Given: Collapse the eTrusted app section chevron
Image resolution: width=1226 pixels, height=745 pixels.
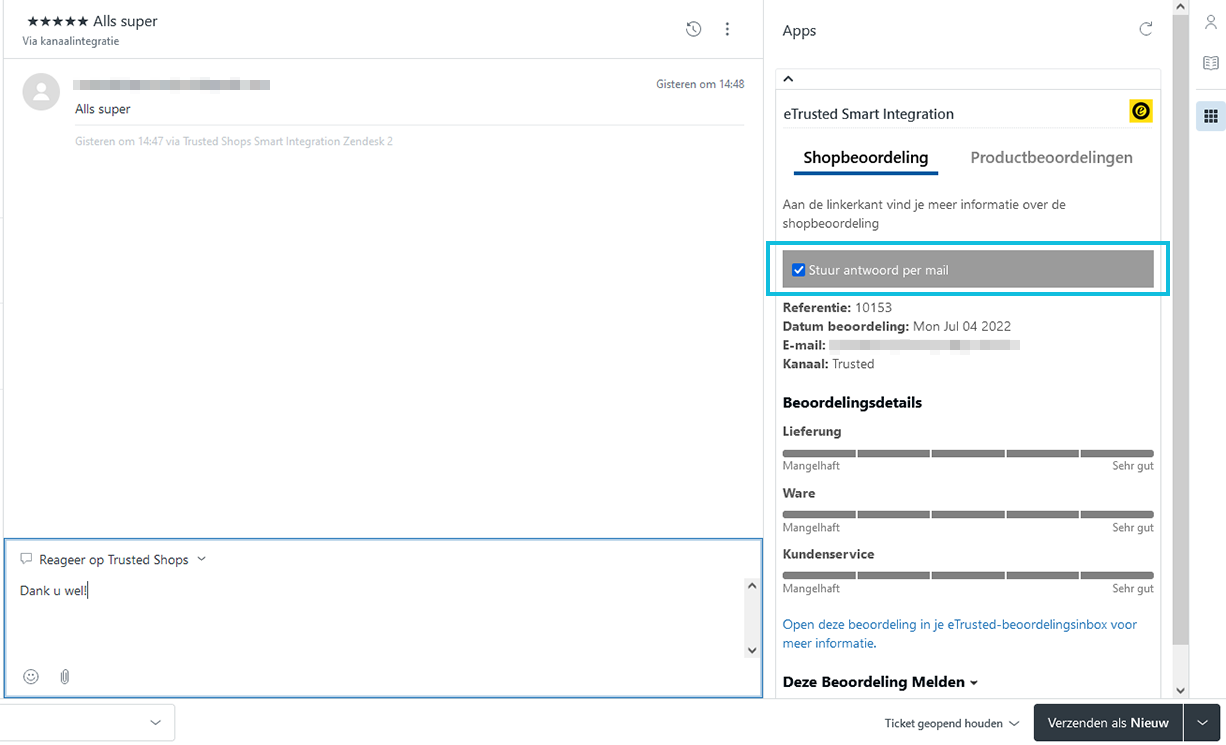Looking at the screenshot, I should (788, 78).
